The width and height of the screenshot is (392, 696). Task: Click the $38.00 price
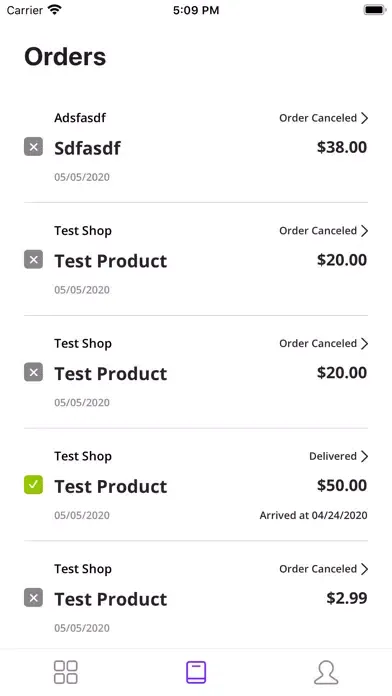pos(342,147)
